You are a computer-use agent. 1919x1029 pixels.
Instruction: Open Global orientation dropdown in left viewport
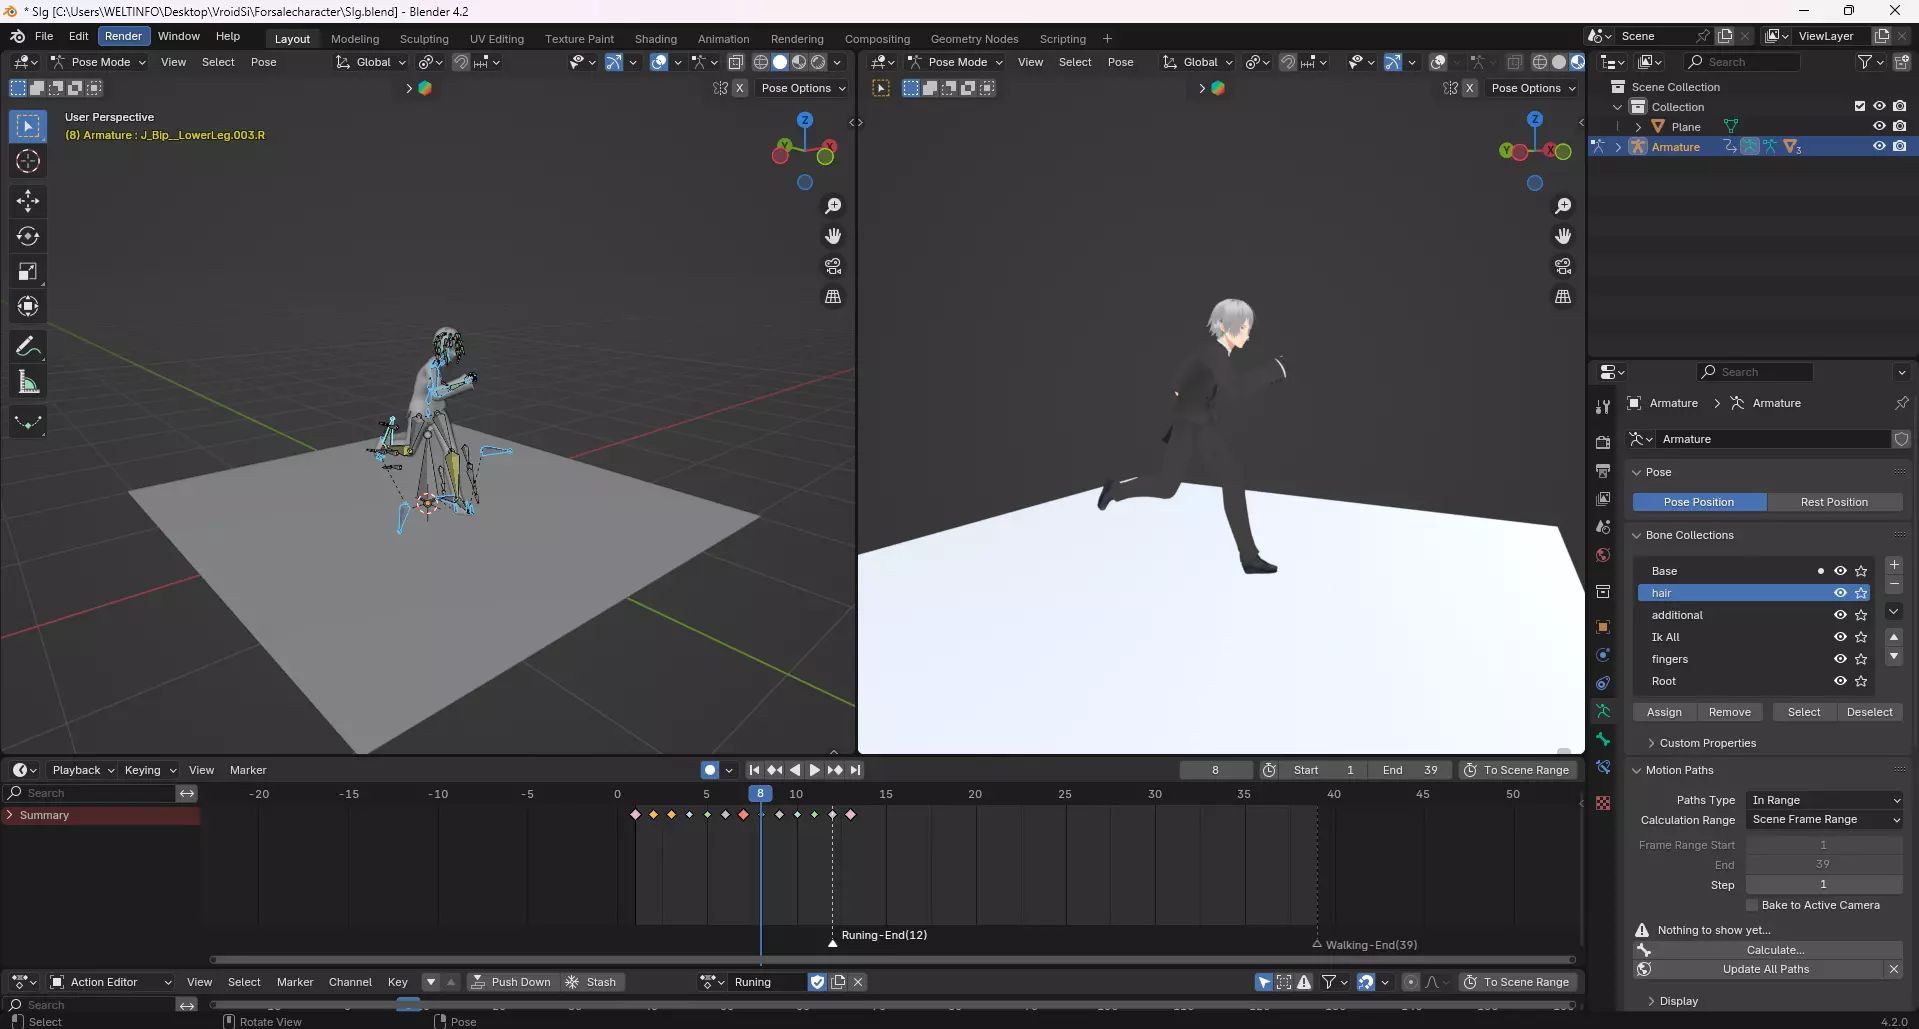coord(372,62)
